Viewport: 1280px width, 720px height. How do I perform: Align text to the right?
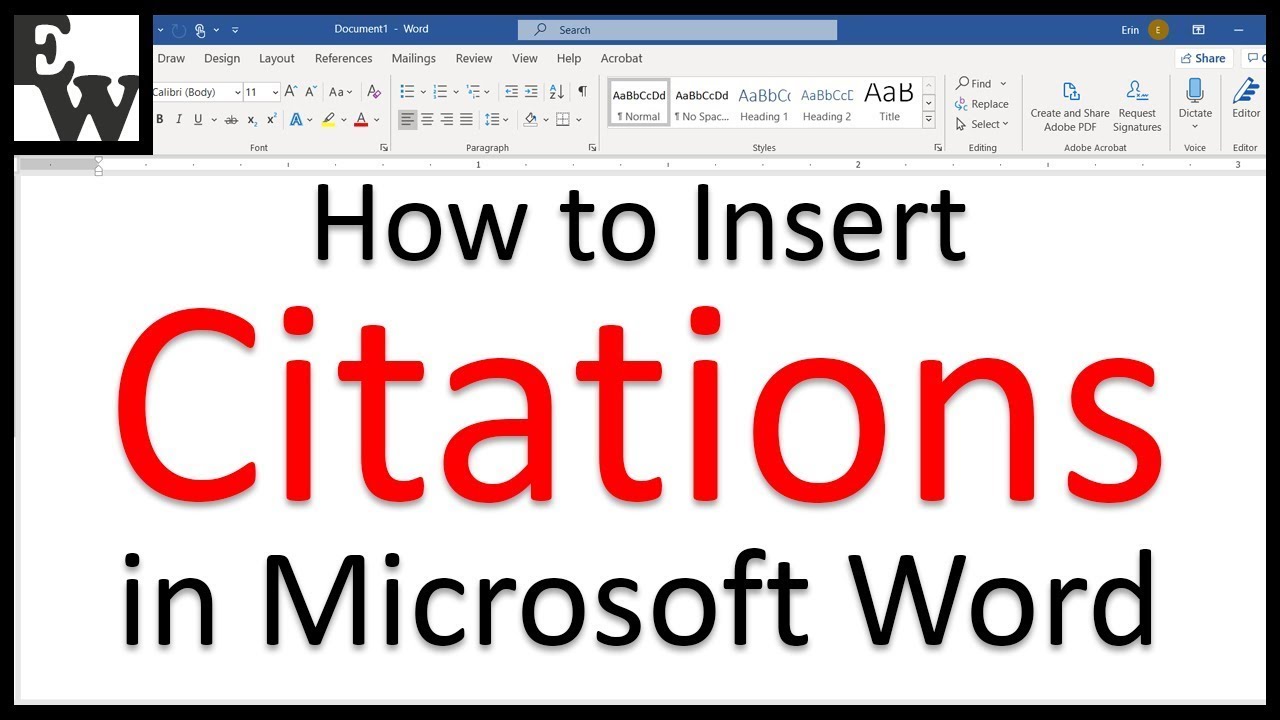coord(447,120)
